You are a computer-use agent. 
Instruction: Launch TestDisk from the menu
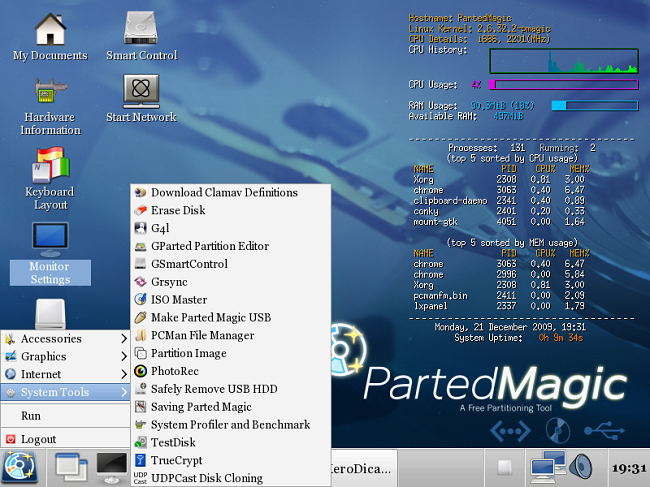pos(172,443)
